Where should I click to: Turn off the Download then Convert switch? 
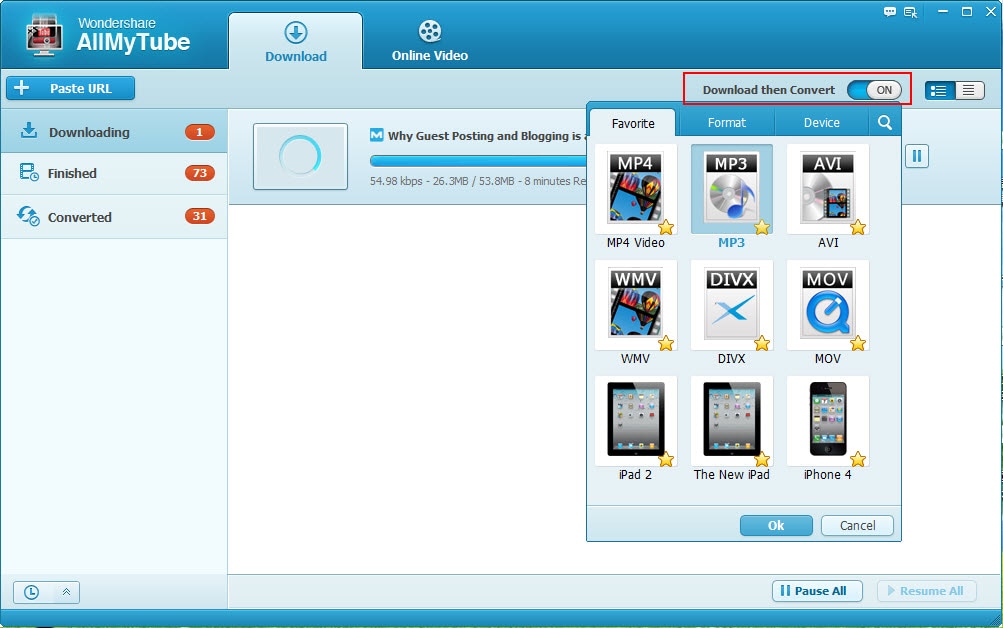click(x=874, y=90)
